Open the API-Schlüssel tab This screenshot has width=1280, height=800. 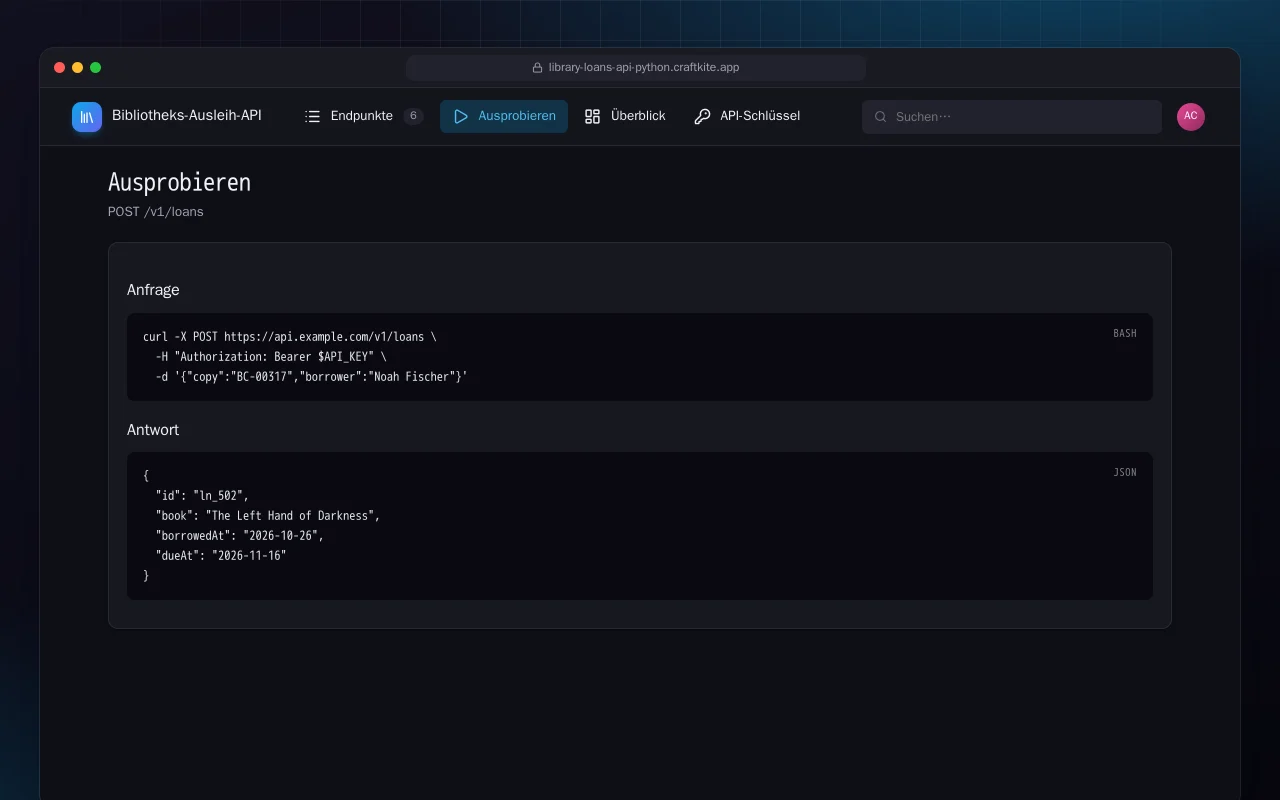click(747, 116)
